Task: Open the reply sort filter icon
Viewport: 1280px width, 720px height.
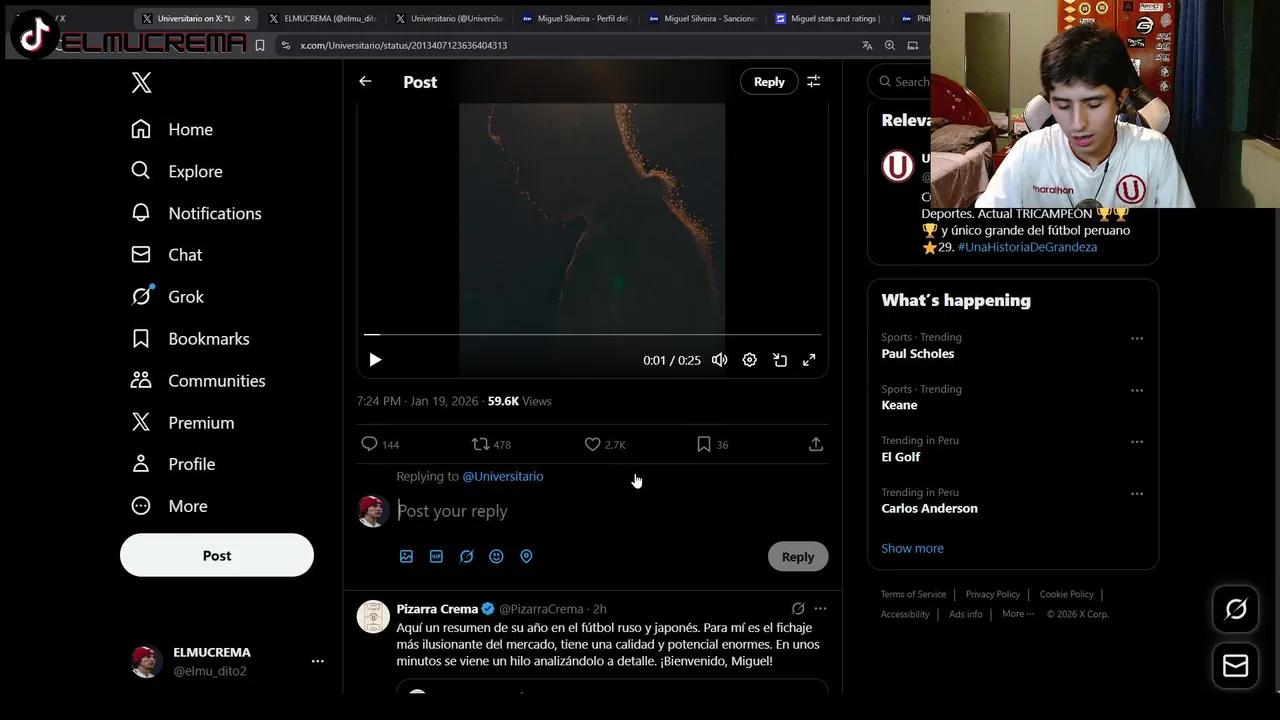Action: tap(814, 82)
